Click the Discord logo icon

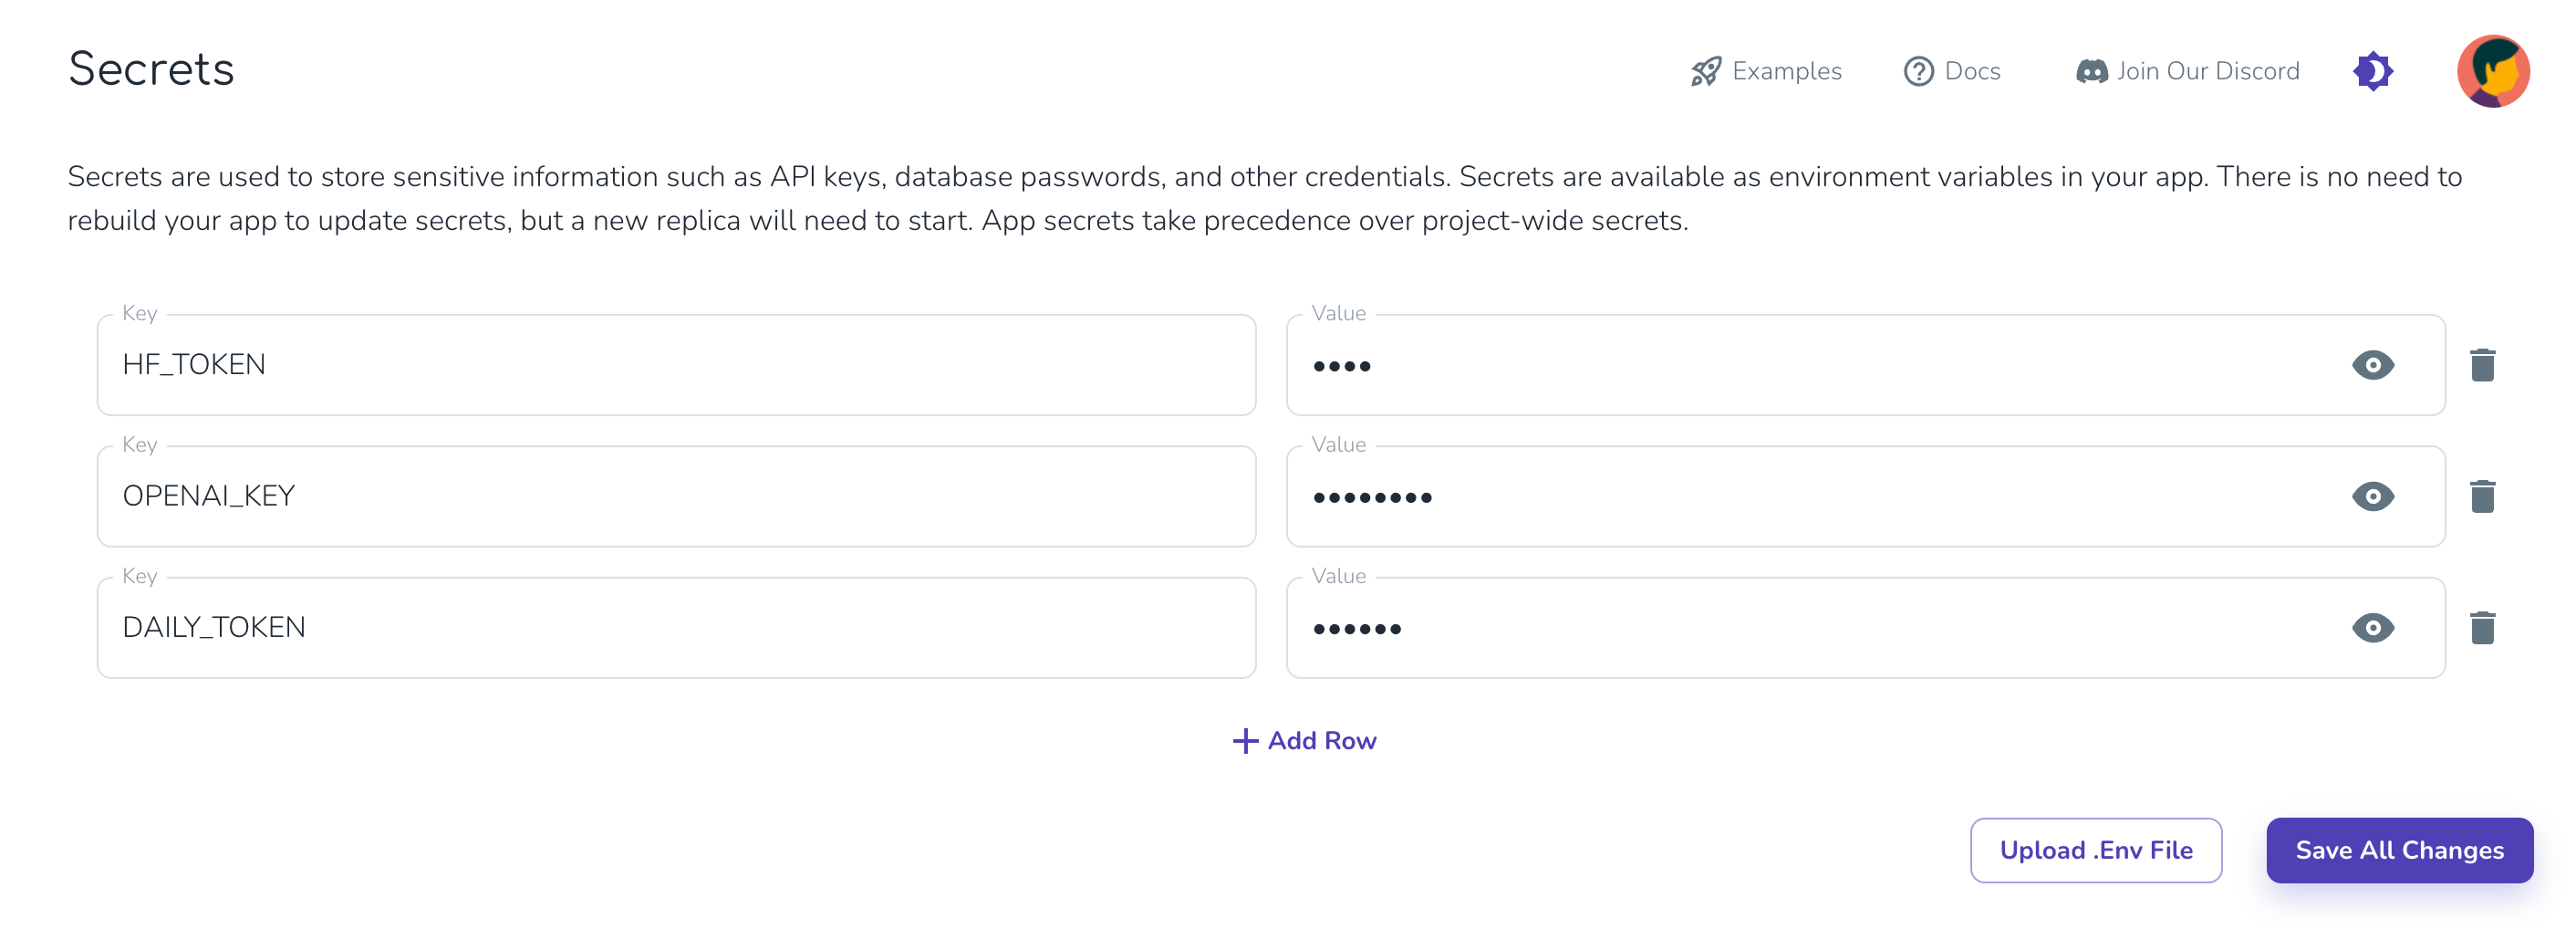coord(2092,71)
